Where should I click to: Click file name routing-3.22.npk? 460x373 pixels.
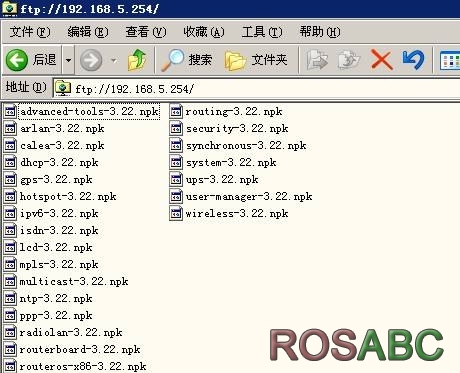(x=234, y=111)
